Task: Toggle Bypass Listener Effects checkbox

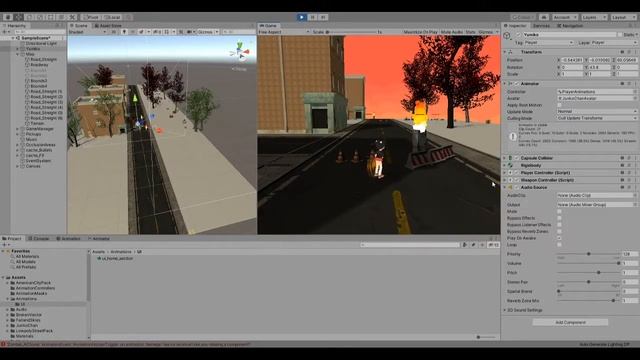Action: [560, 224]
